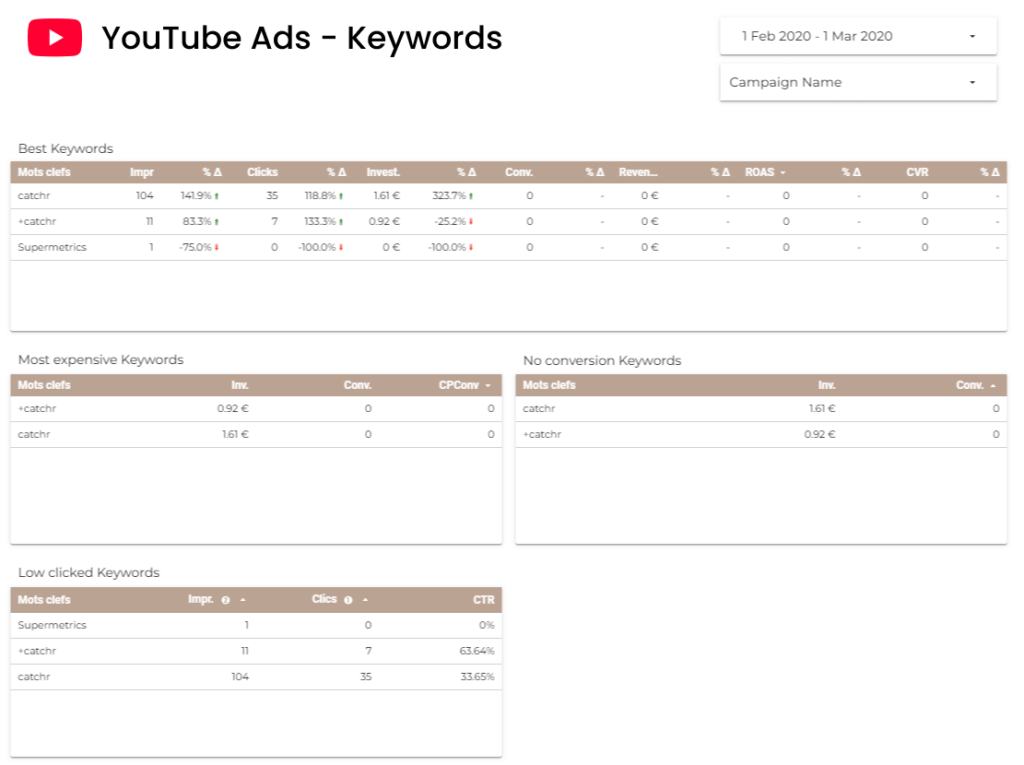Click the green up arrow beside 323.7%
The width and height of the screenshot is (1024, 765).
tap(471, 196)
